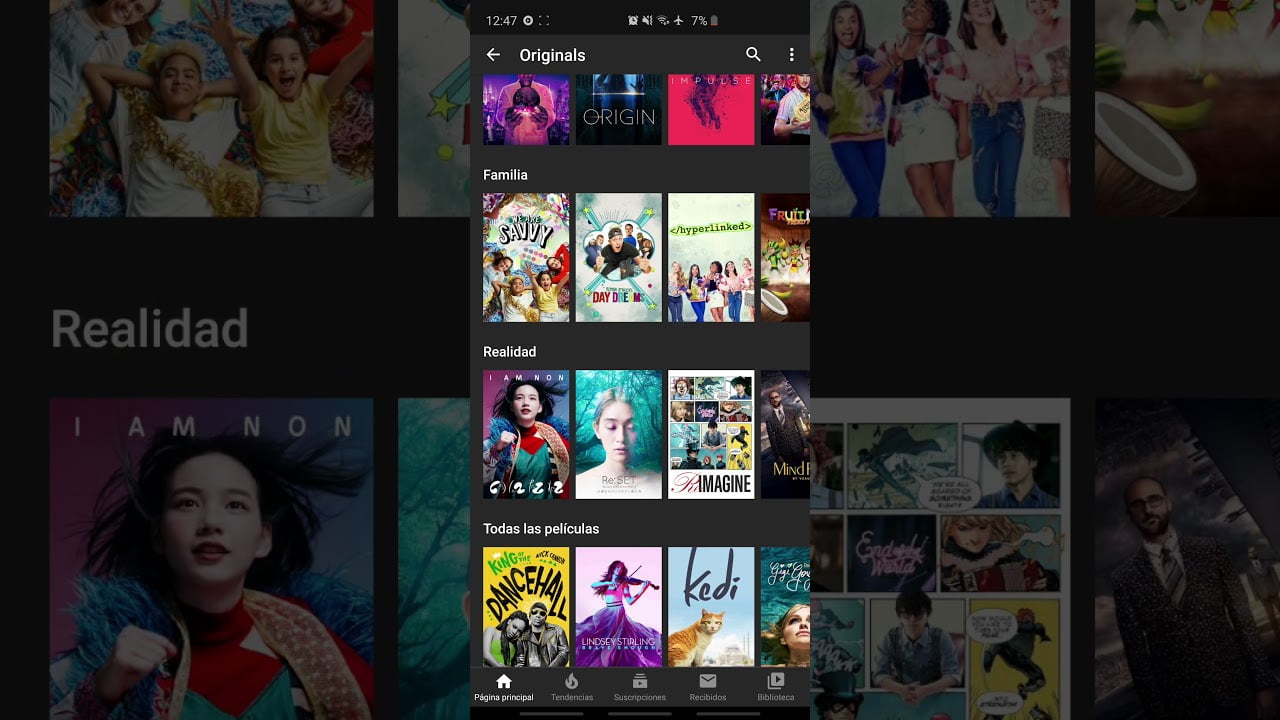Open the three-dot overflow menu

tap(791, 55)
